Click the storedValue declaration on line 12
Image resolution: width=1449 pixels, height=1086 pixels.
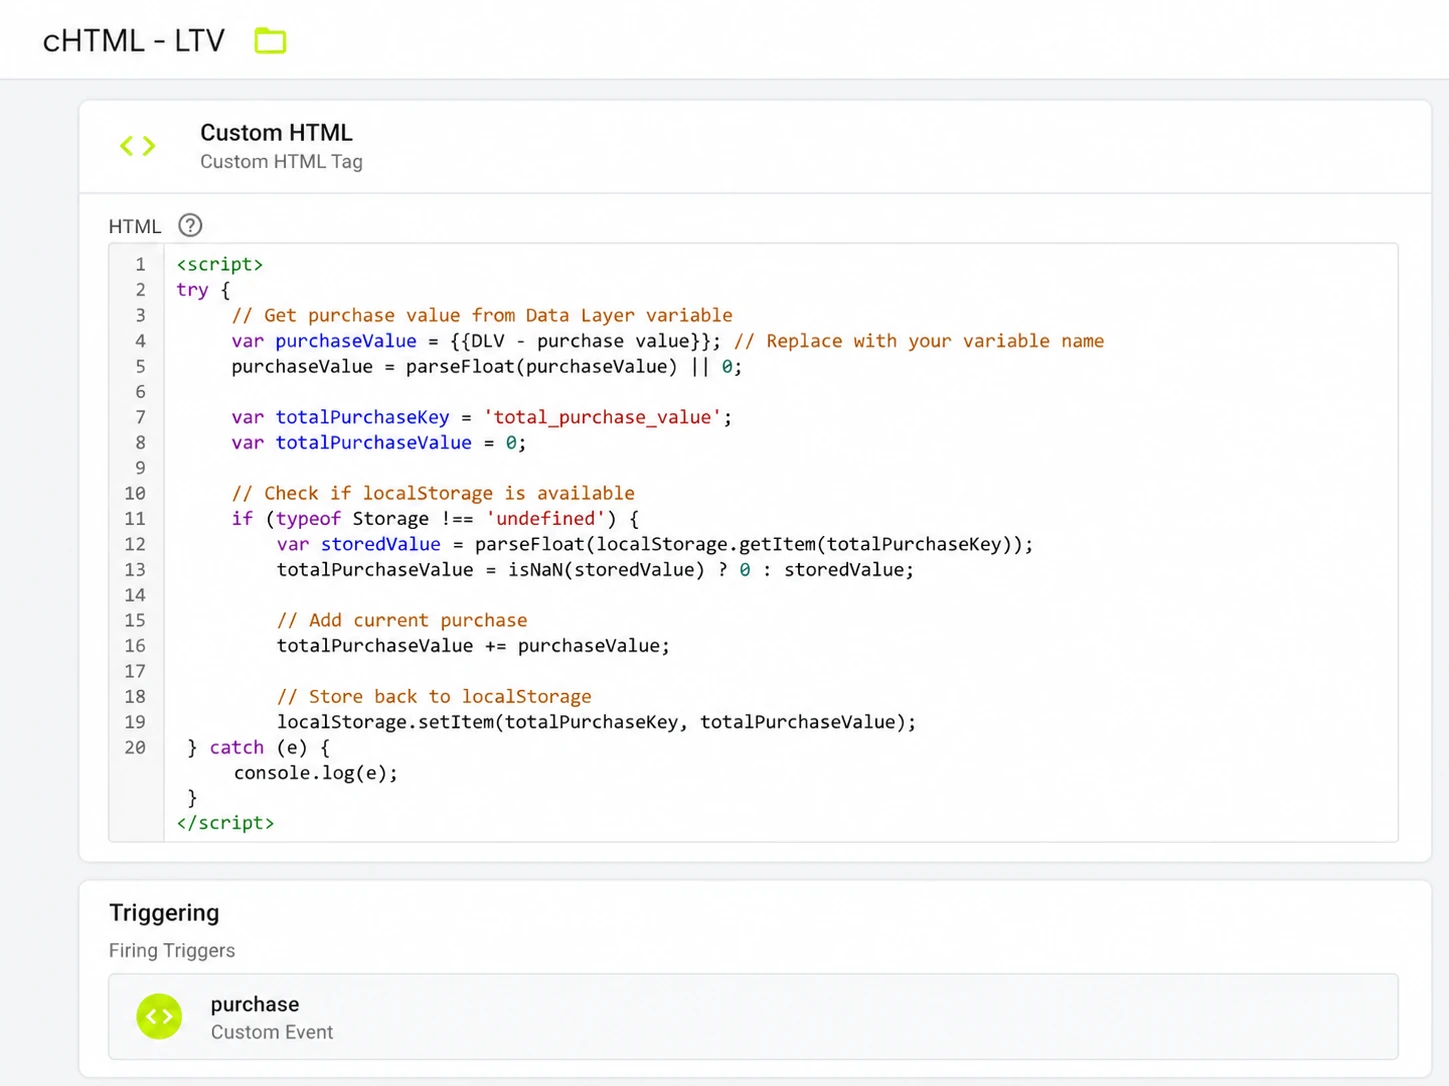pyautogui.click(x=655, y=544)
